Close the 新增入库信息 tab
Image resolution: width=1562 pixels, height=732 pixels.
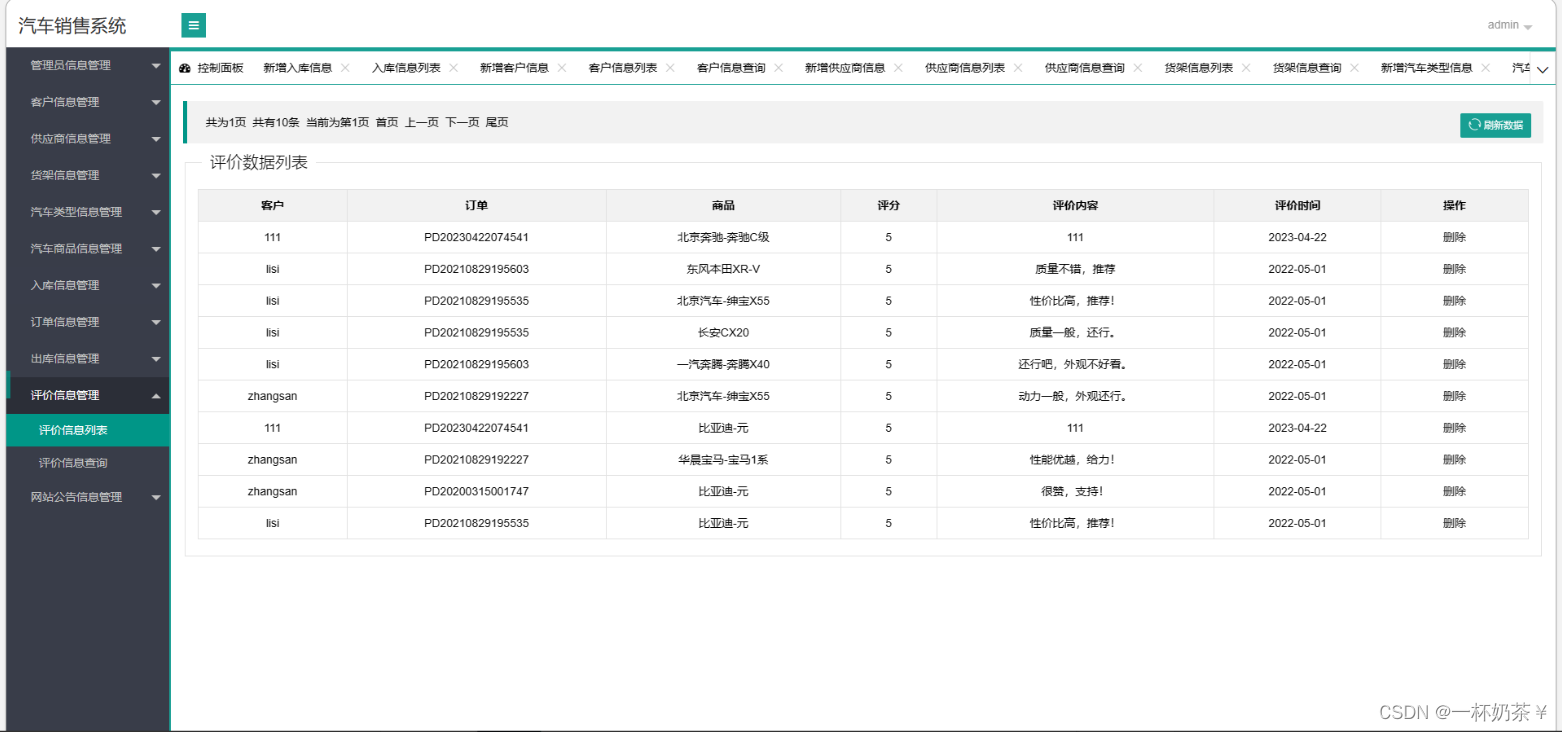click(x=345, y=68)
